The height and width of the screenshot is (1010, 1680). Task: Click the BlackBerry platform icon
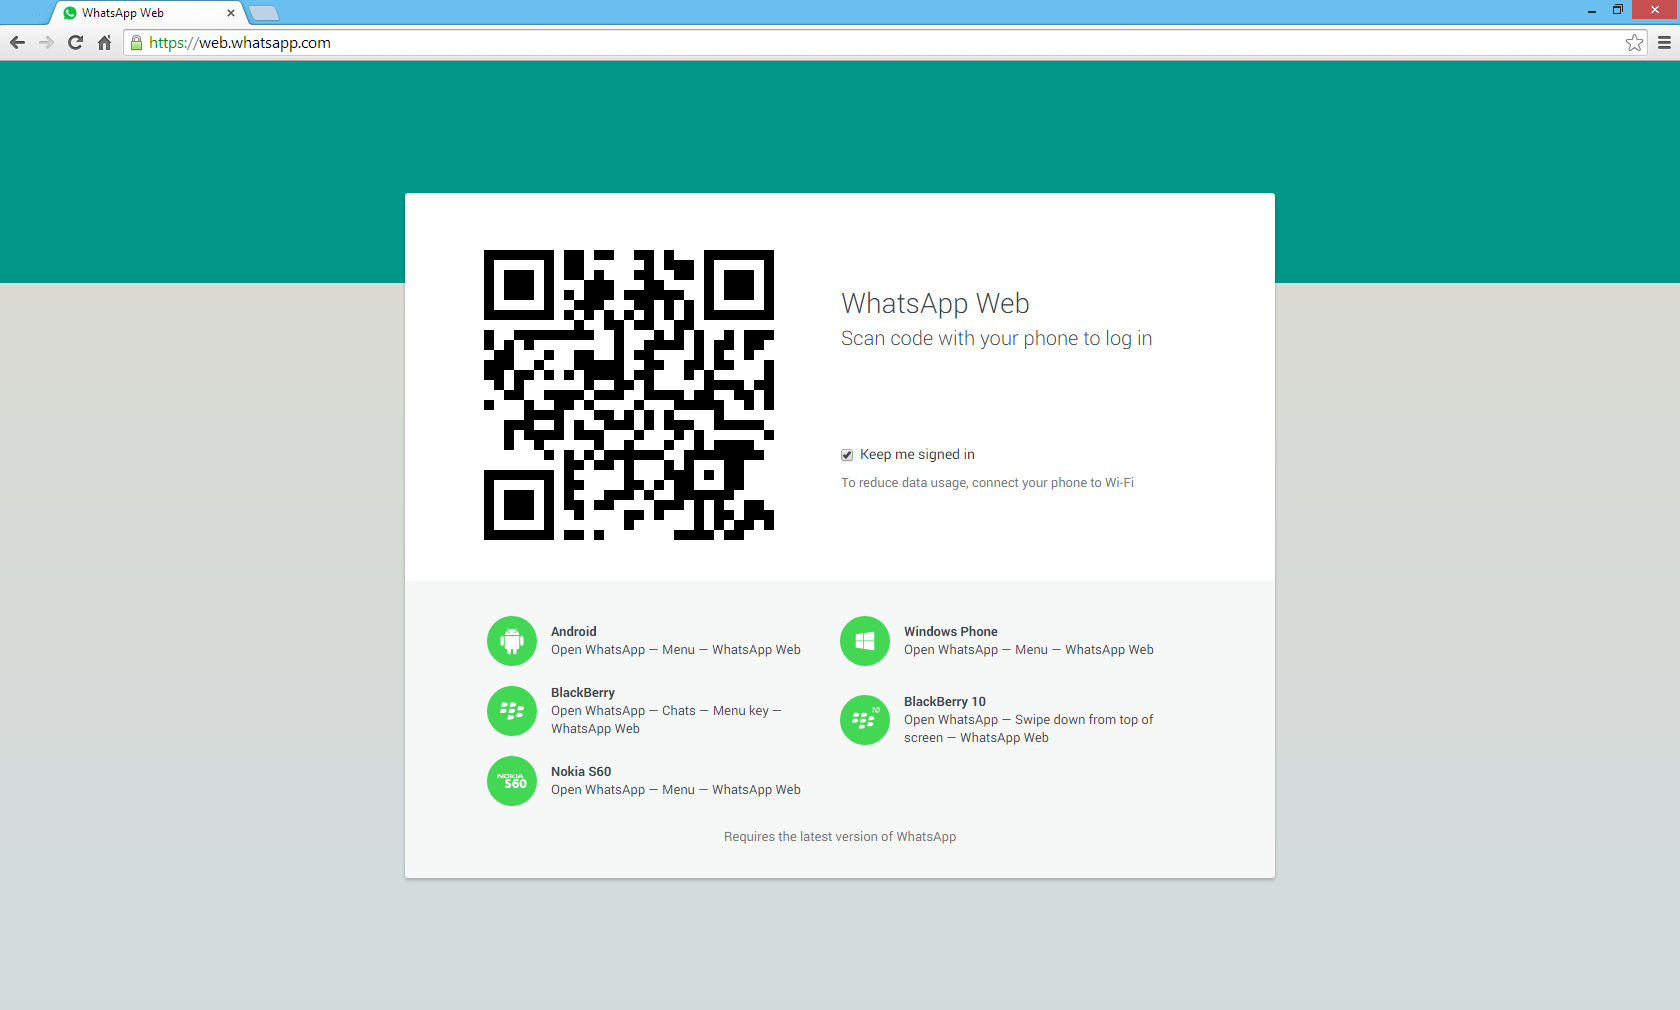(x=512, y=711)
